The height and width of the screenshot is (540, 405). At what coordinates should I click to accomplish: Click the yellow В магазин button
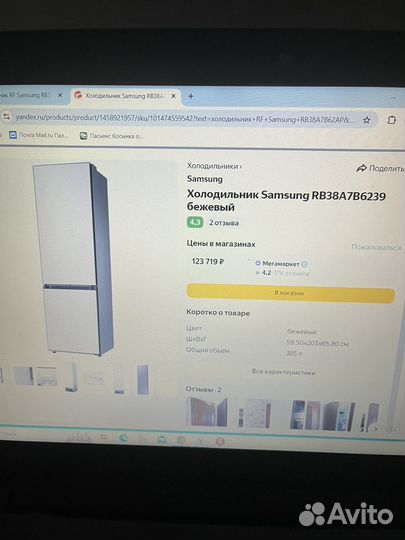click(x=290, y=293)
